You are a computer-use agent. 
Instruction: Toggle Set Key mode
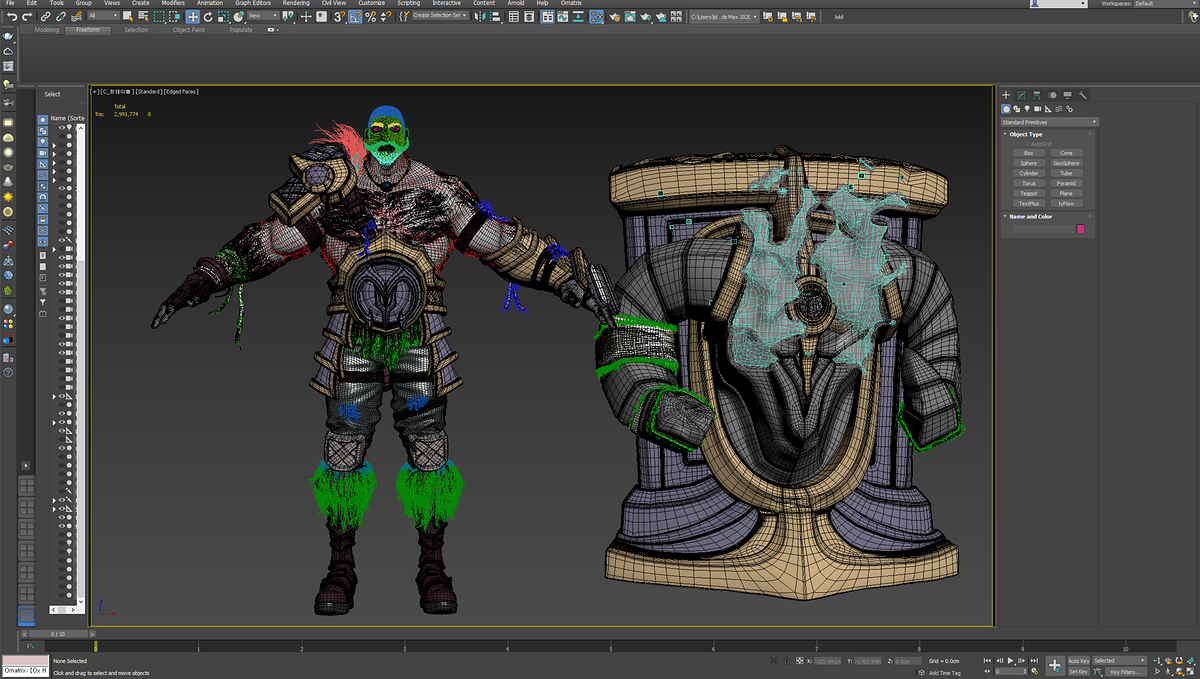[x=1078, y=672]
